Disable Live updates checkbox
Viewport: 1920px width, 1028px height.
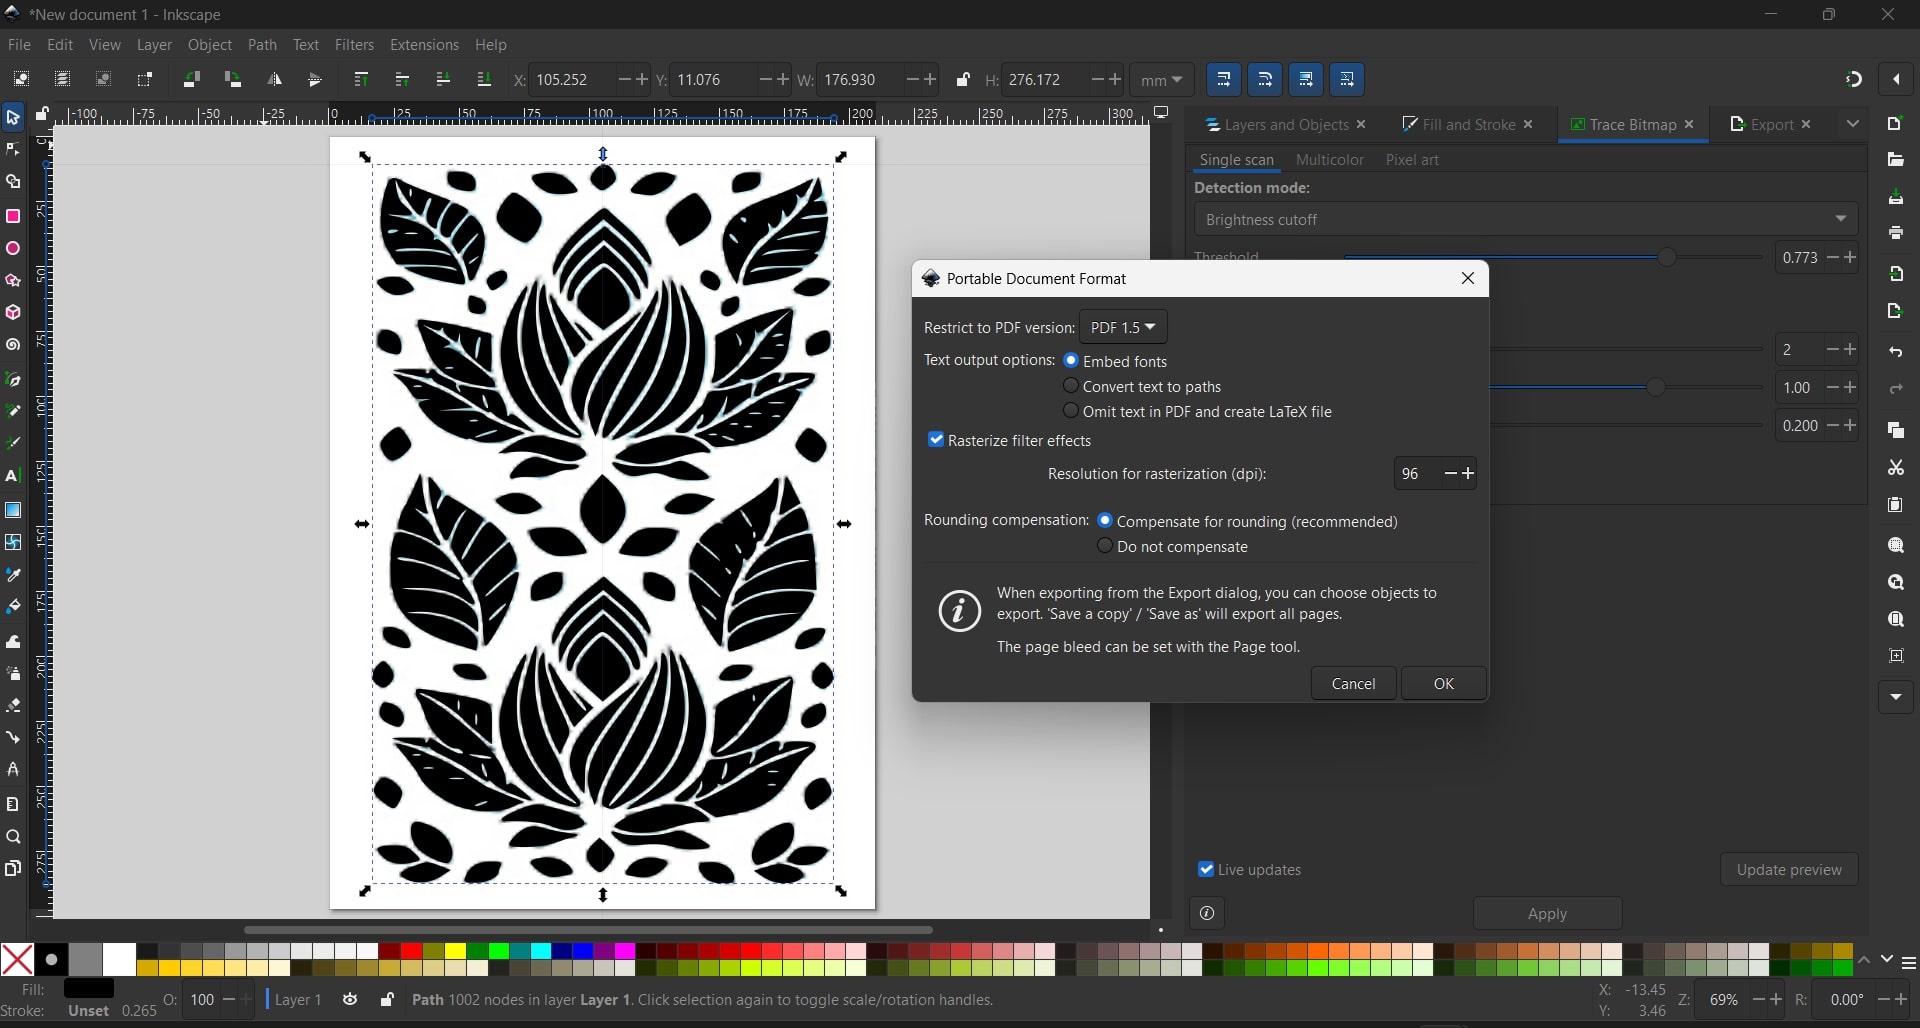click(1206, 870)
